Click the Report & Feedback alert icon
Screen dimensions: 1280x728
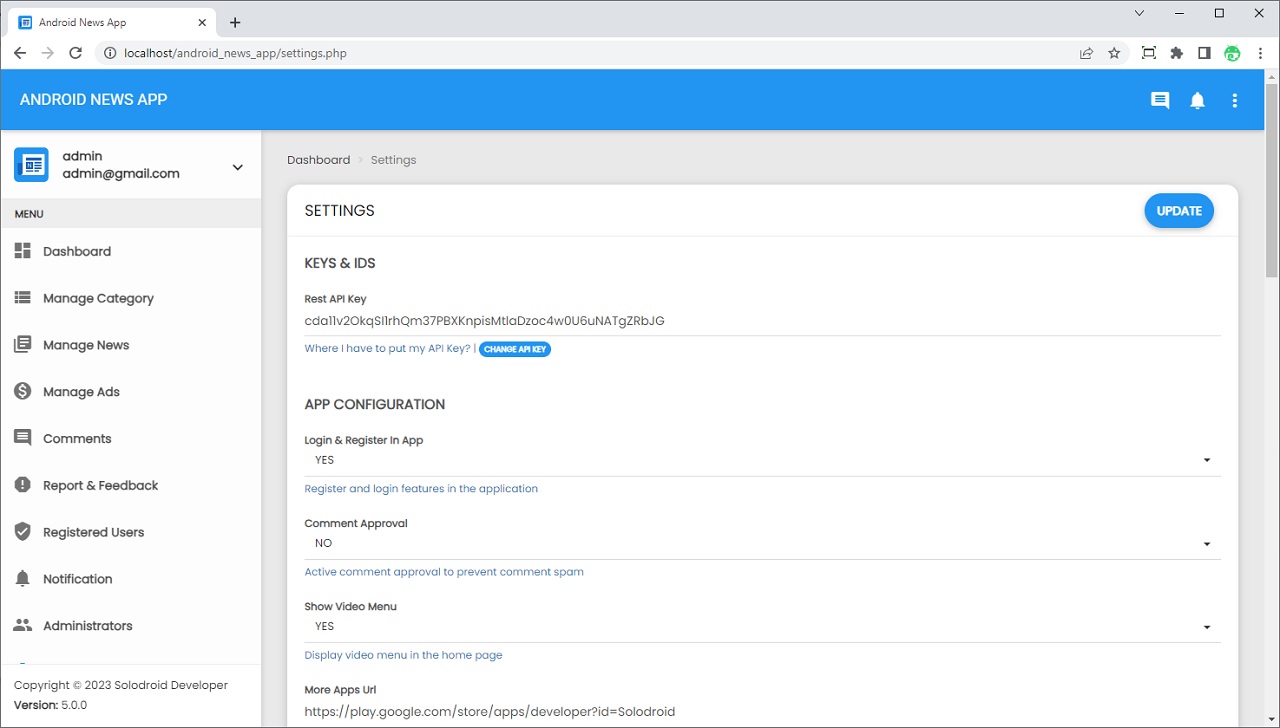[x=22, y=485]
